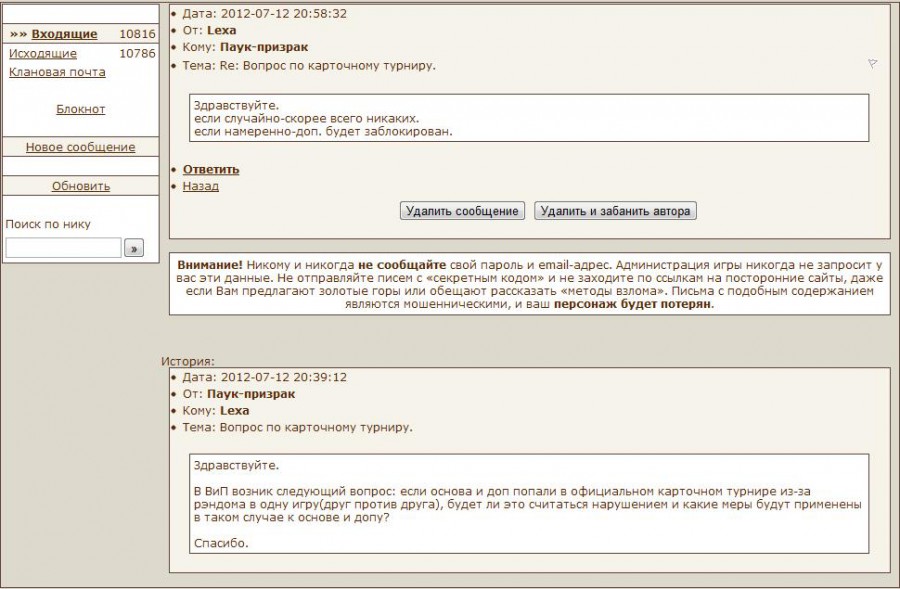Open the Входящие inbox folder
This screenshot has width=900, height=589.
(x=64, y=34)
